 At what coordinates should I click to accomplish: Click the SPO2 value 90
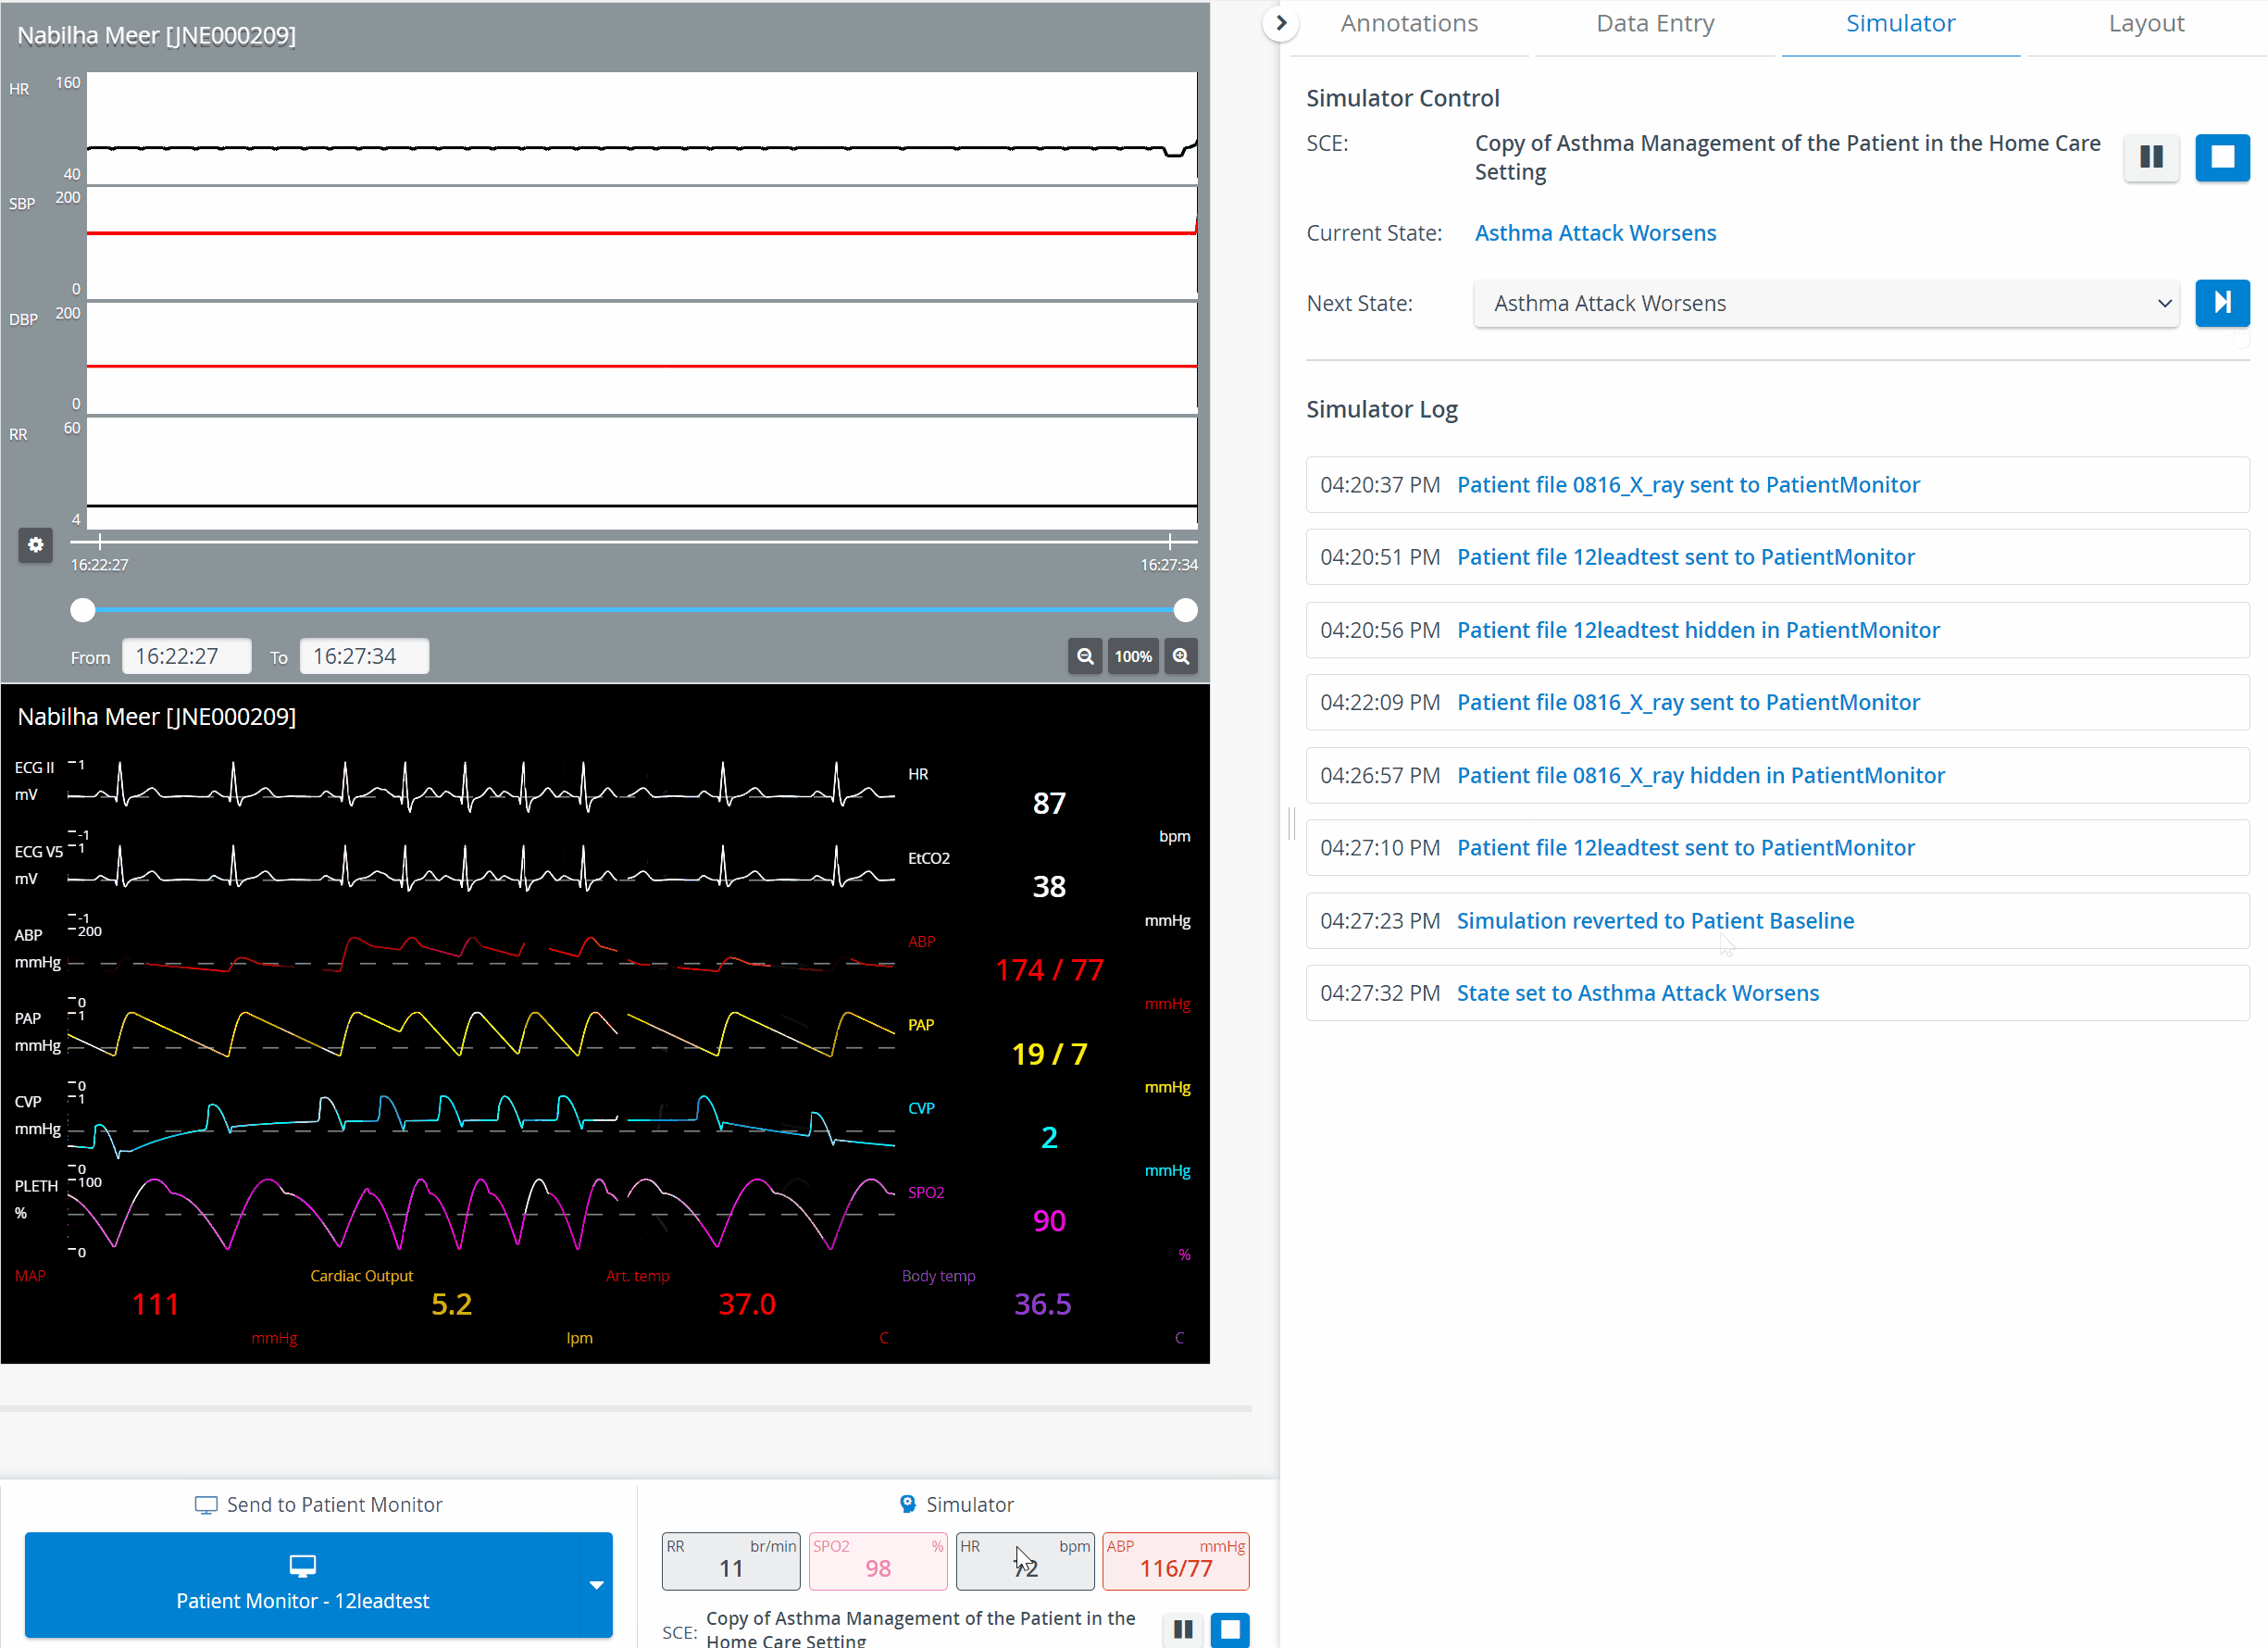(x=1049, y=1220)
